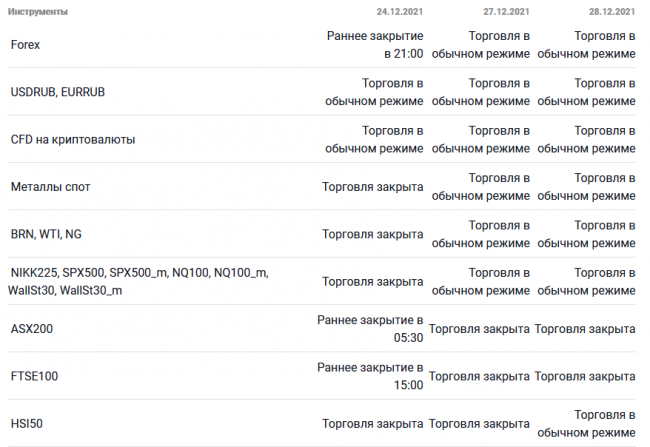Select the ASX200 instrument name
Image resolution: width=650 pixels, height=447 pixels.
point(32,329)
